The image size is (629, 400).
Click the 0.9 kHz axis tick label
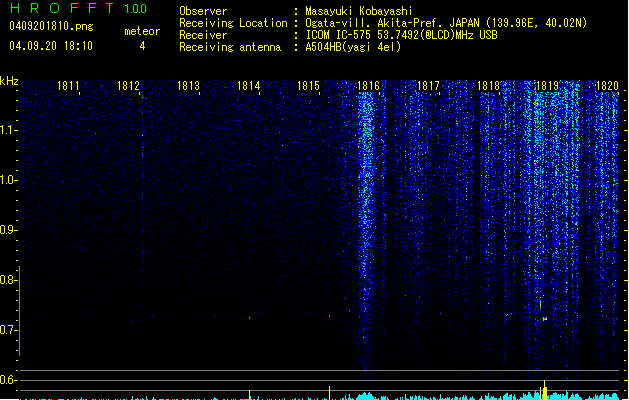click(8, 230)
